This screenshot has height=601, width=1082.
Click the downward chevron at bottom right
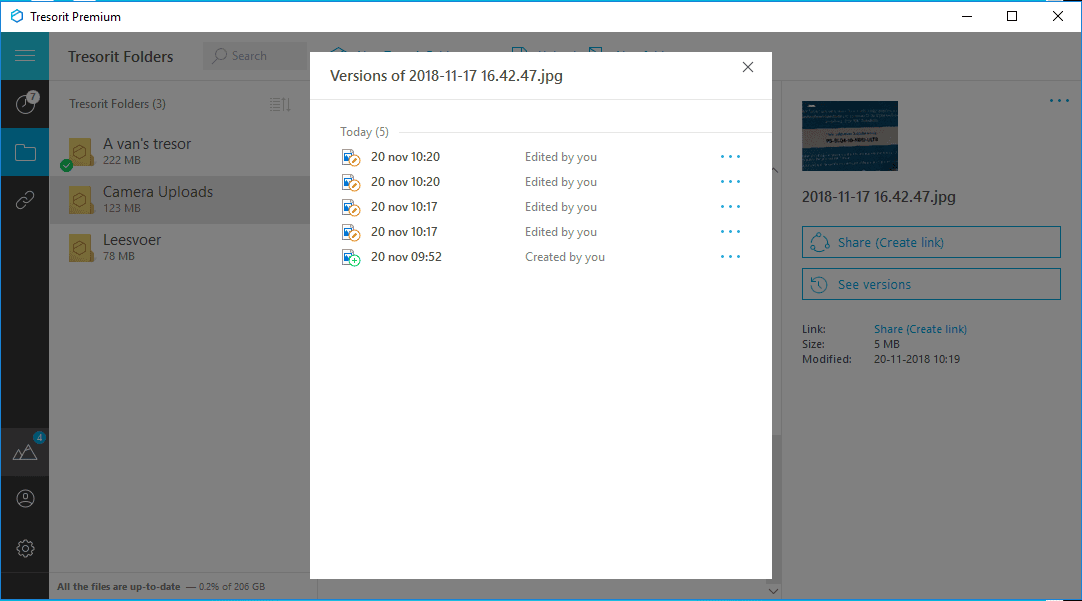[x=773, y=590]
